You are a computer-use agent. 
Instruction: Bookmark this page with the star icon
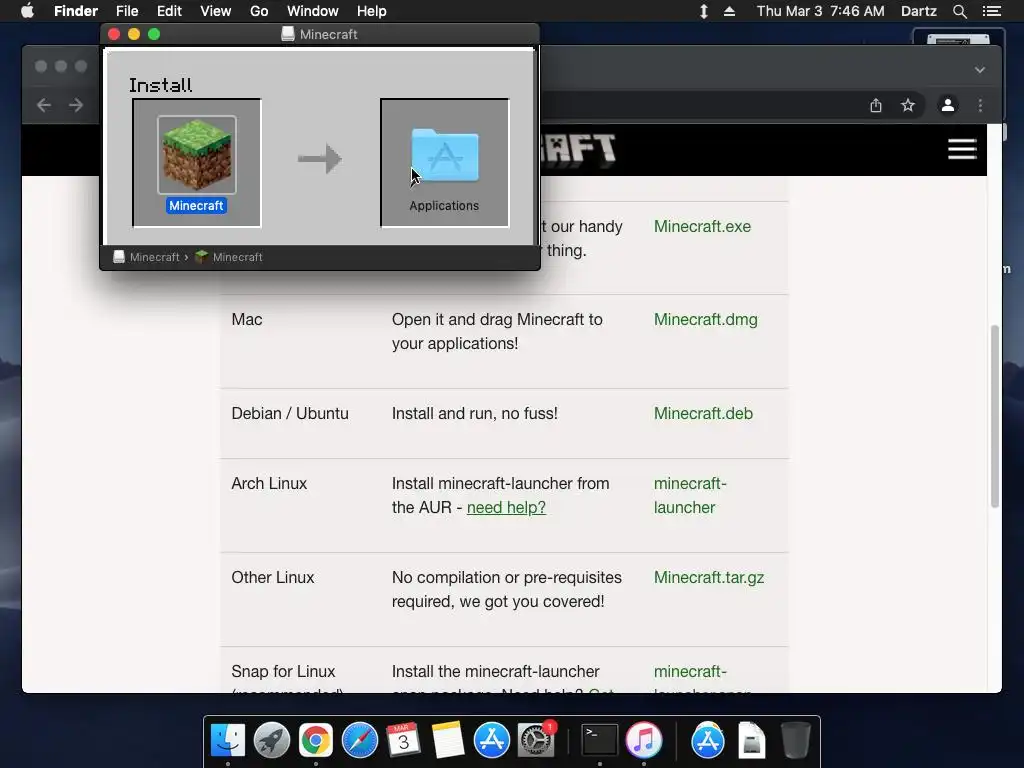(x=908, y=105)
